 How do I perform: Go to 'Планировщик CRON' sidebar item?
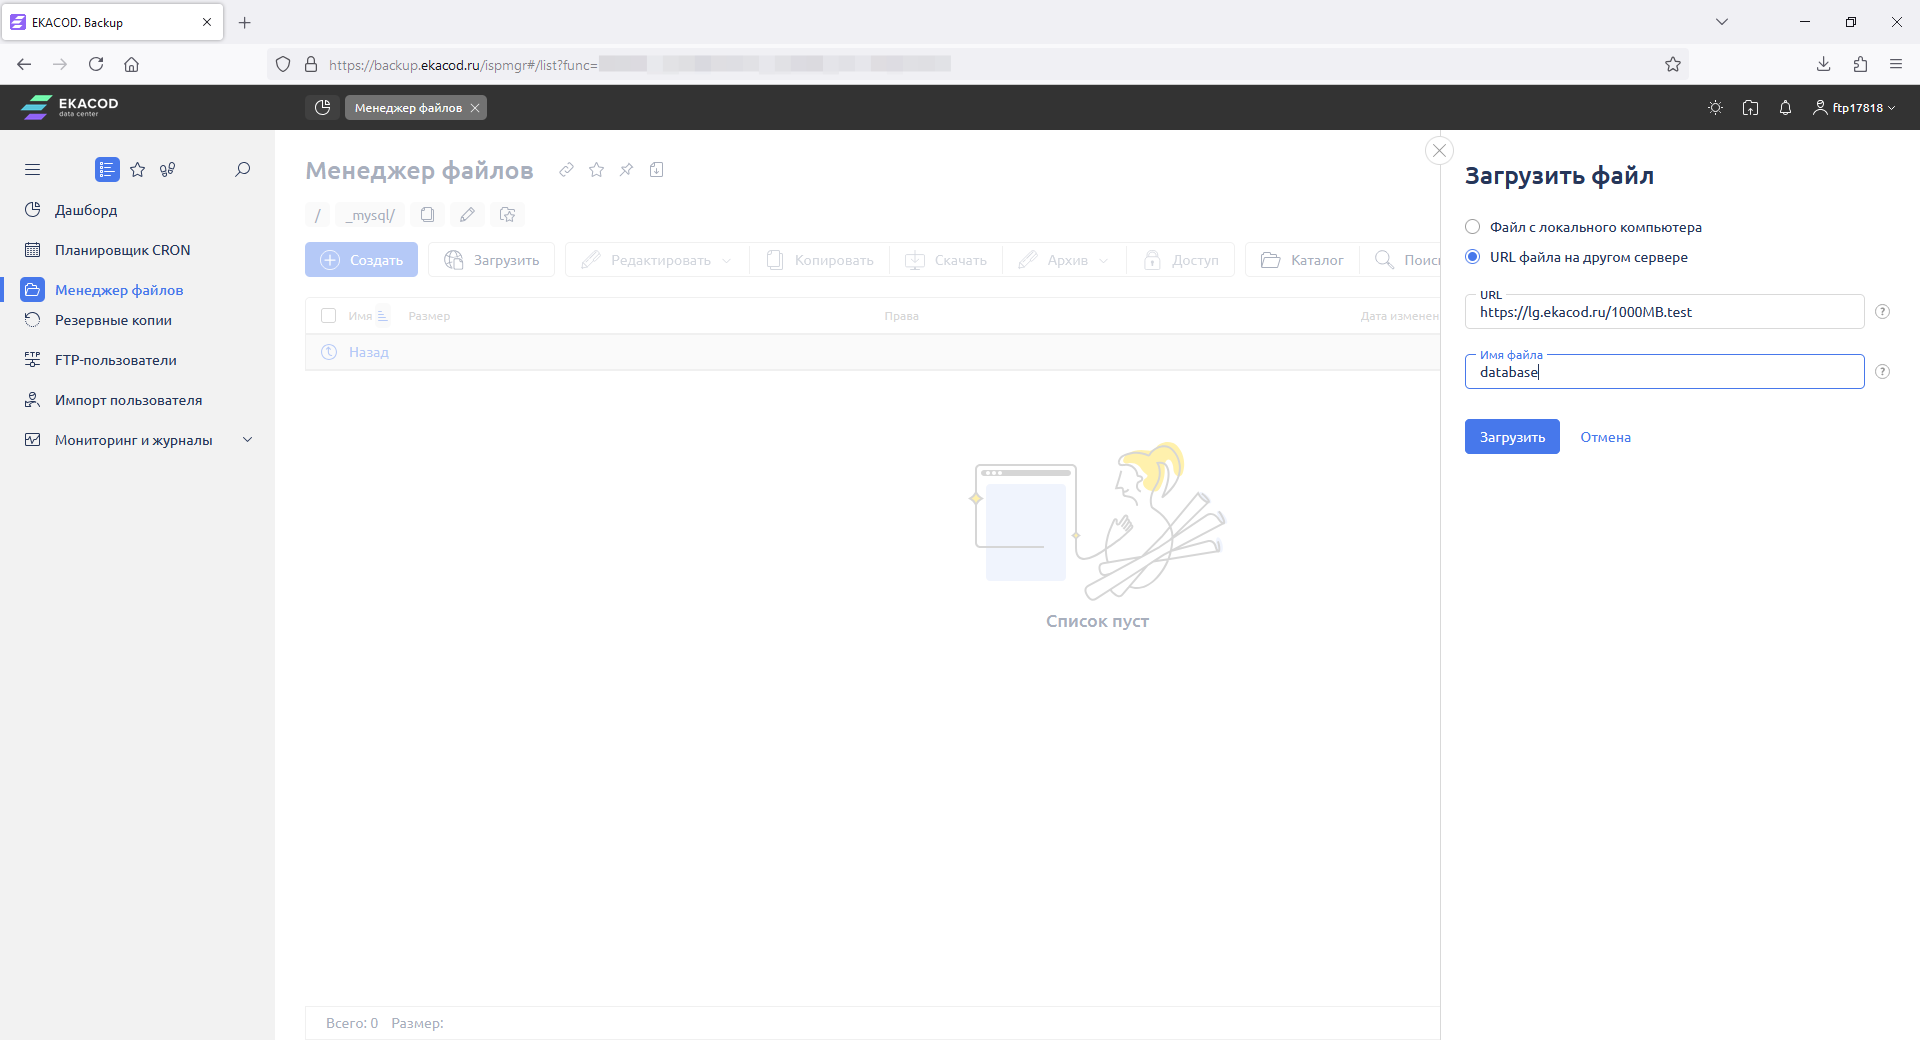[x=122, y=250]
